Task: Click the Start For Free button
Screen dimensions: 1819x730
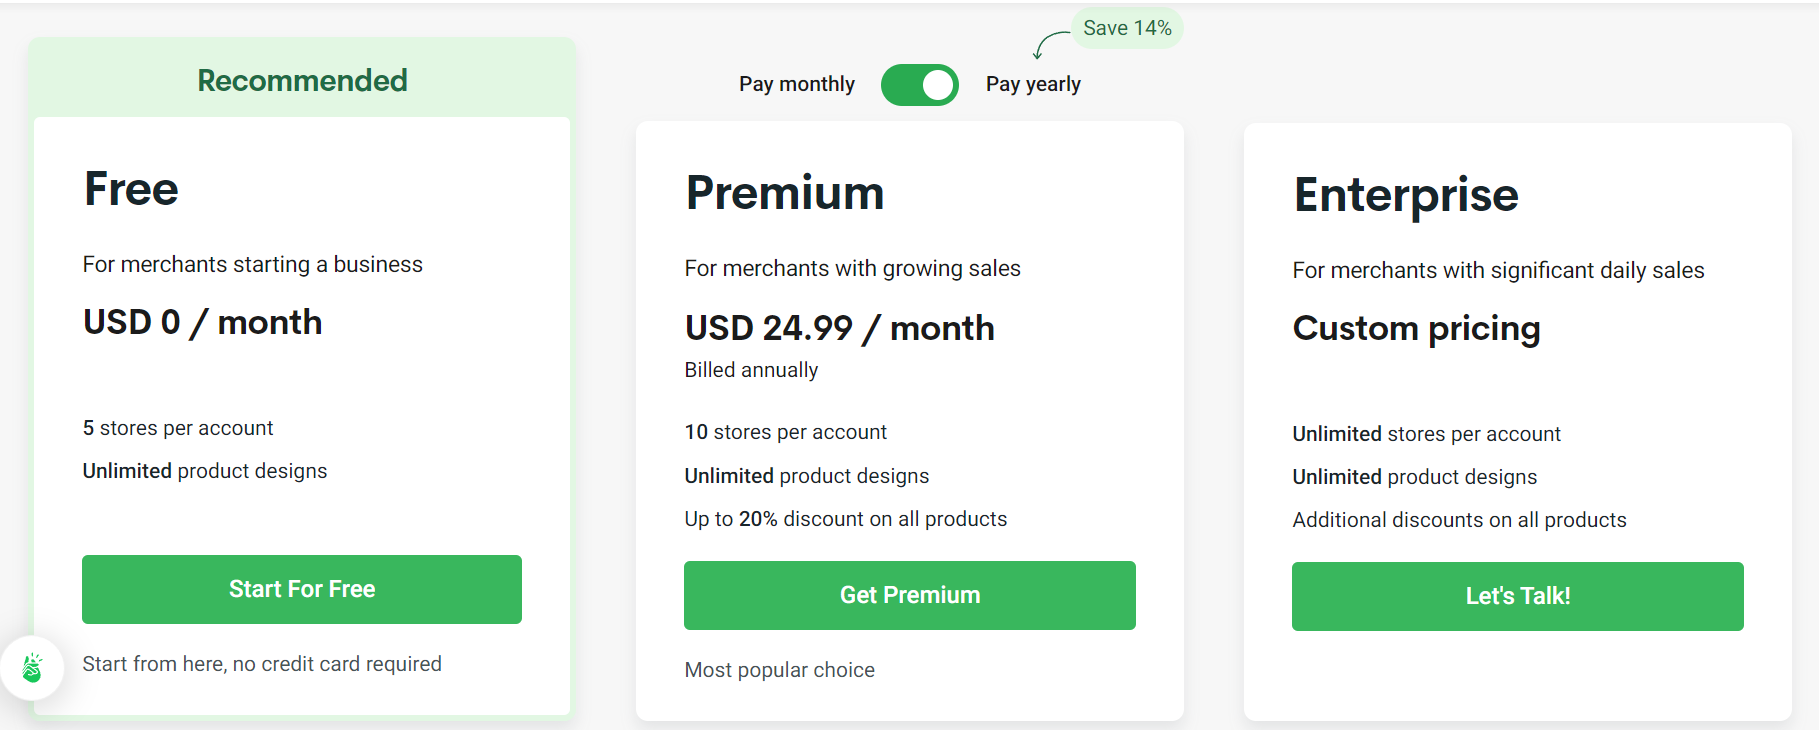Action: [301, 589]
